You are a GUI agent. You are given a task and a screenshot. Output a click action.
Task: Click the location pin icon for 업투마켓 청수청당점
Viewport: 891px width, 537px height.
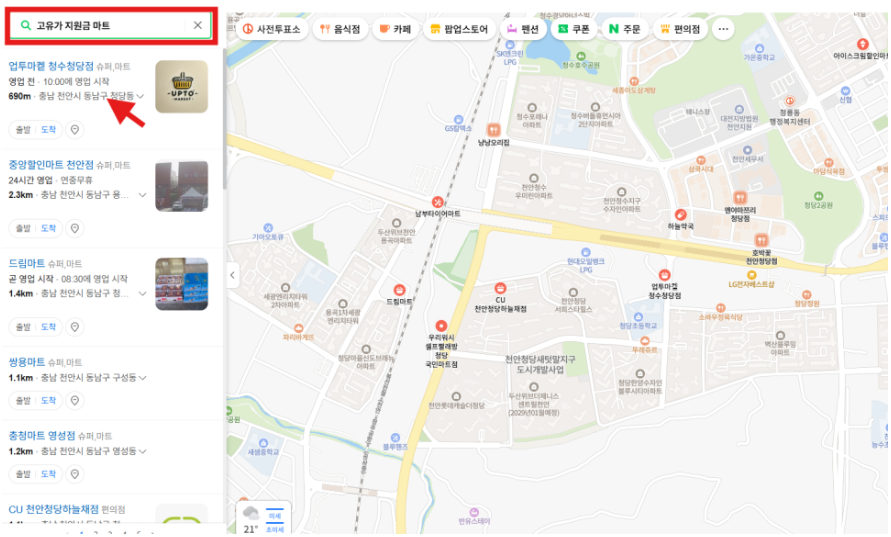point(74,130)
